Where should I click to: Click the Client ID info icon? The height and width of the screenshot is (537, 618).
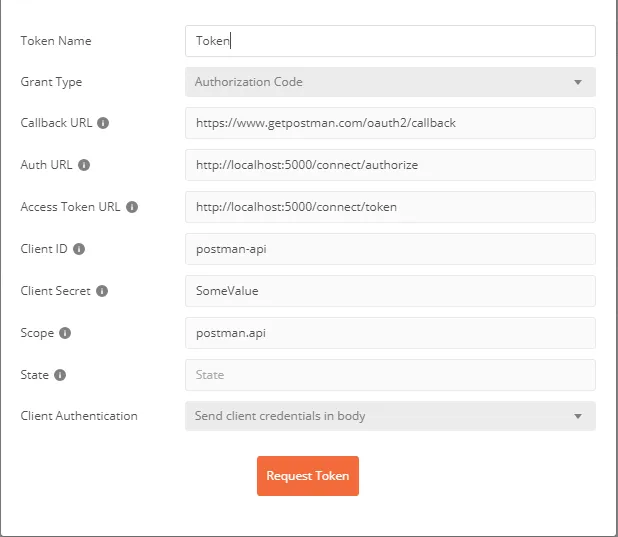point(79,249)
